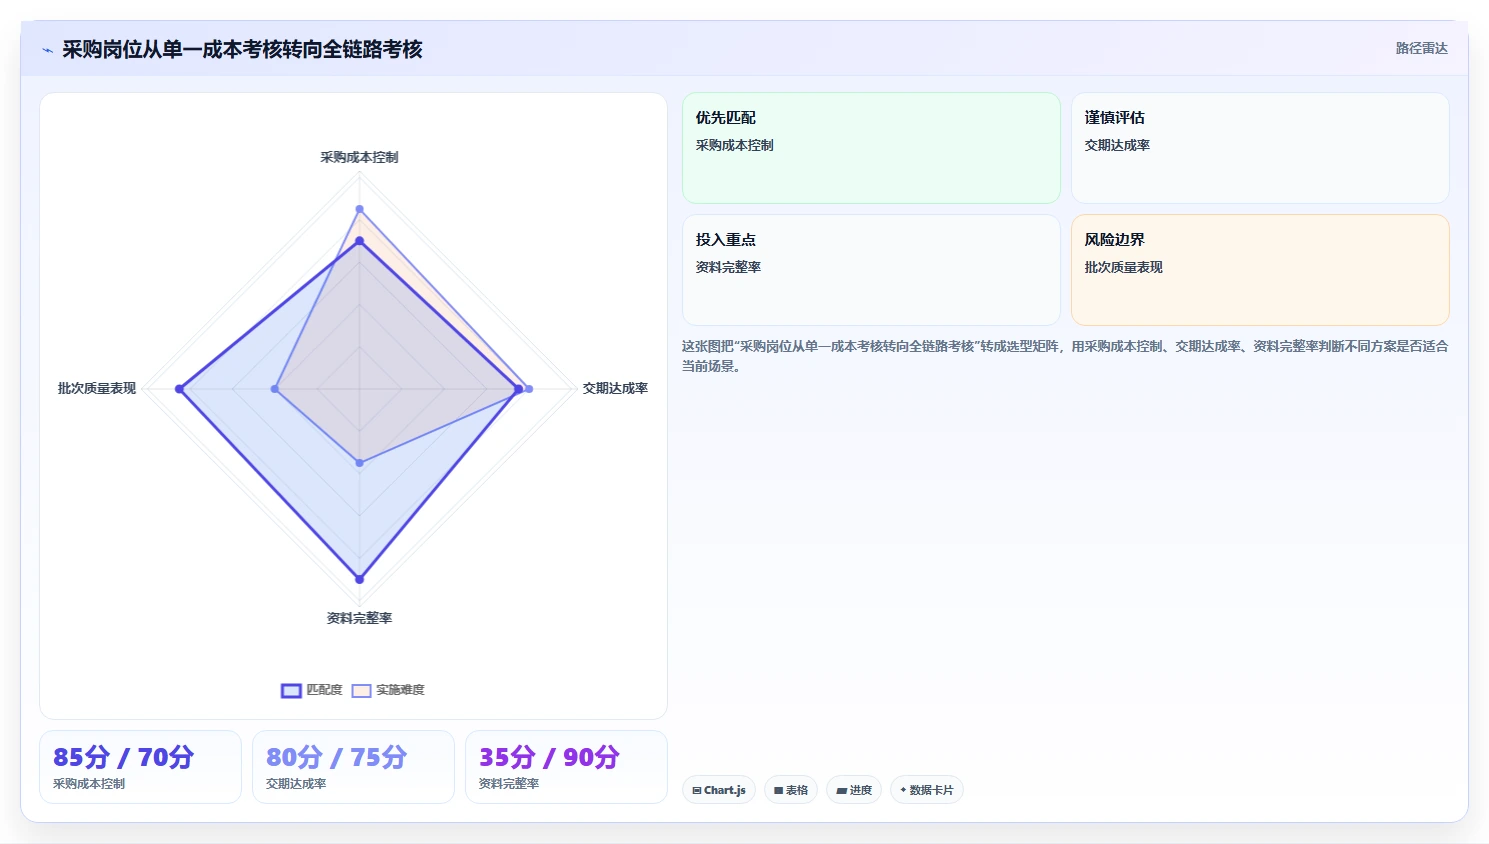Screen dimensions: 1489x844
Task: Click the 采购成本控制 radar axis label
Action: pyautogui.click(x=359, y=157)
